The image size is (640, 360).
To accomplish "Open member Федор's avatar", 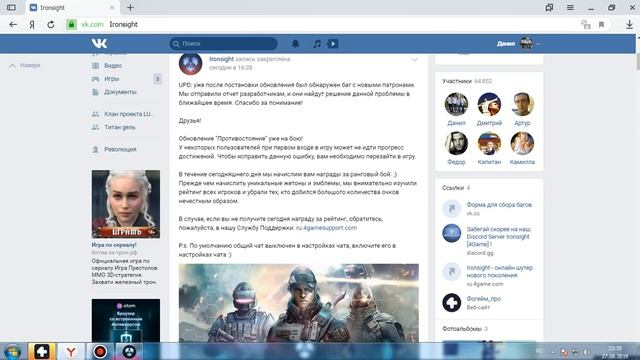I will click(456, 143).
